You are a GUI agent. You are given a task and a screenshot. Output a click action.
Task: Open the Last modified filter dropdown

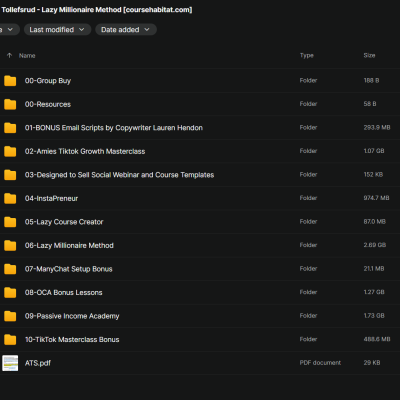click(x=57, y=30)
